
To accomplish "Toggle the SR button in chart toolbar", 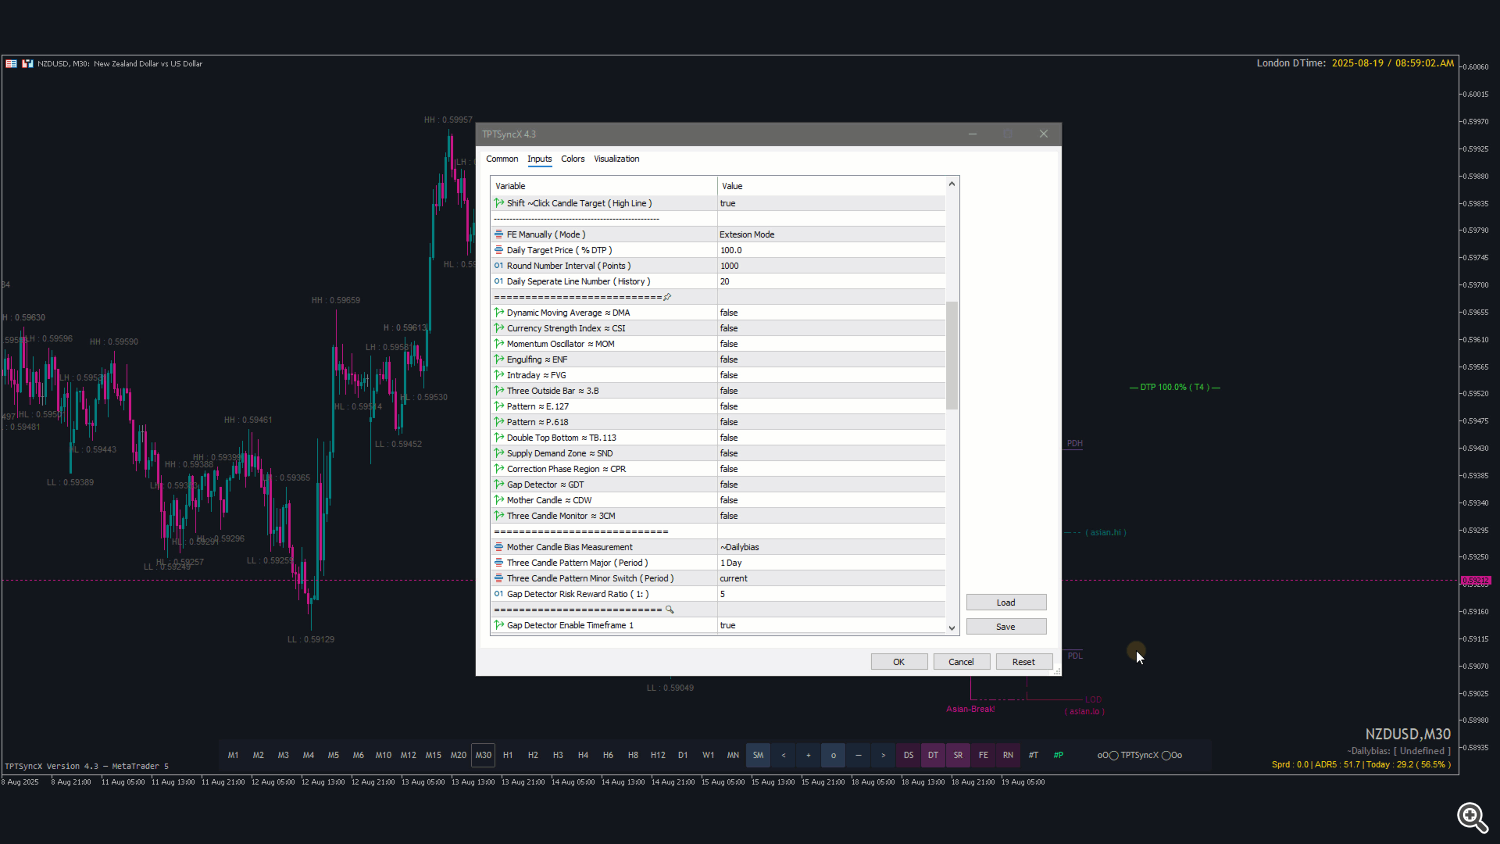I will click(958, 755).
